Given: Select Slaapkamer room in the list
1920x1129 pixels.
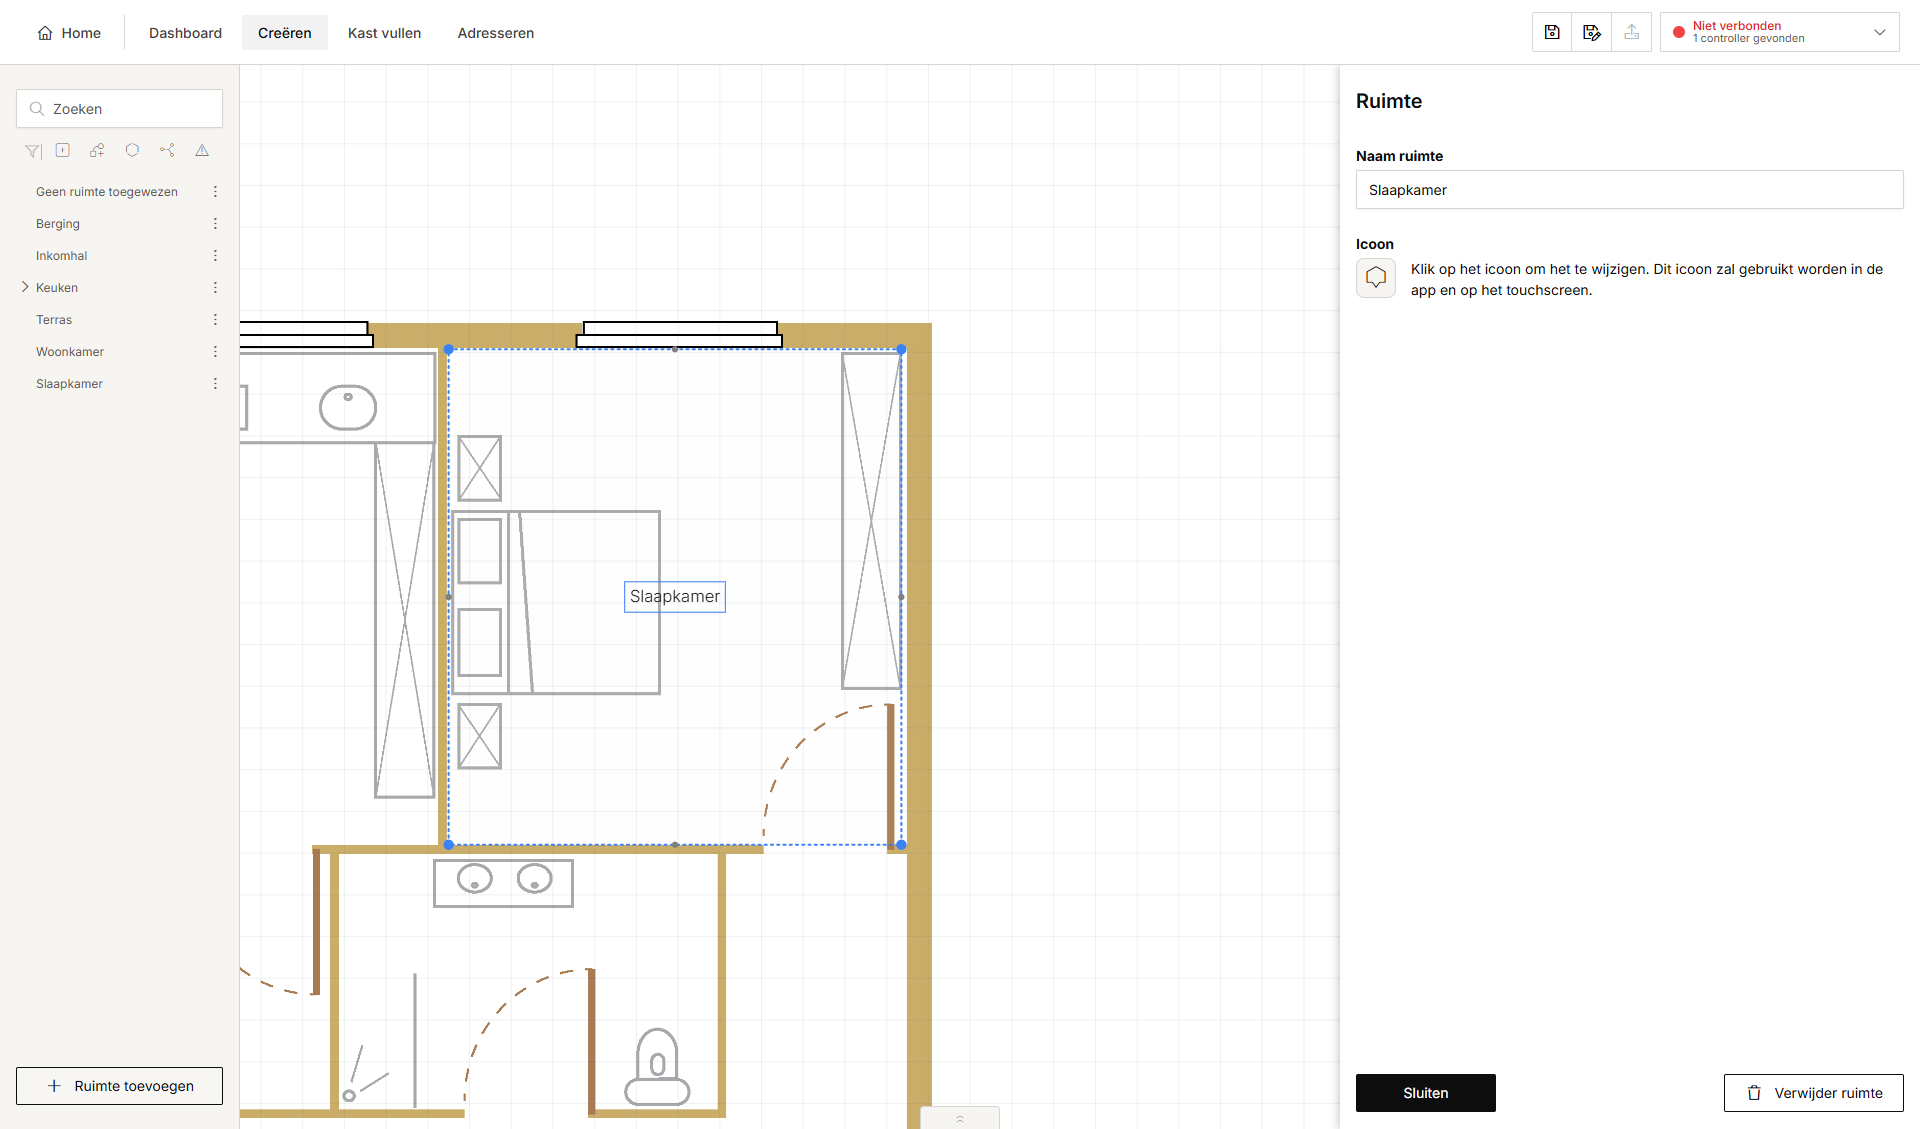Looking at the screenshot, I should pyautogui.click(x=69, y=384).
